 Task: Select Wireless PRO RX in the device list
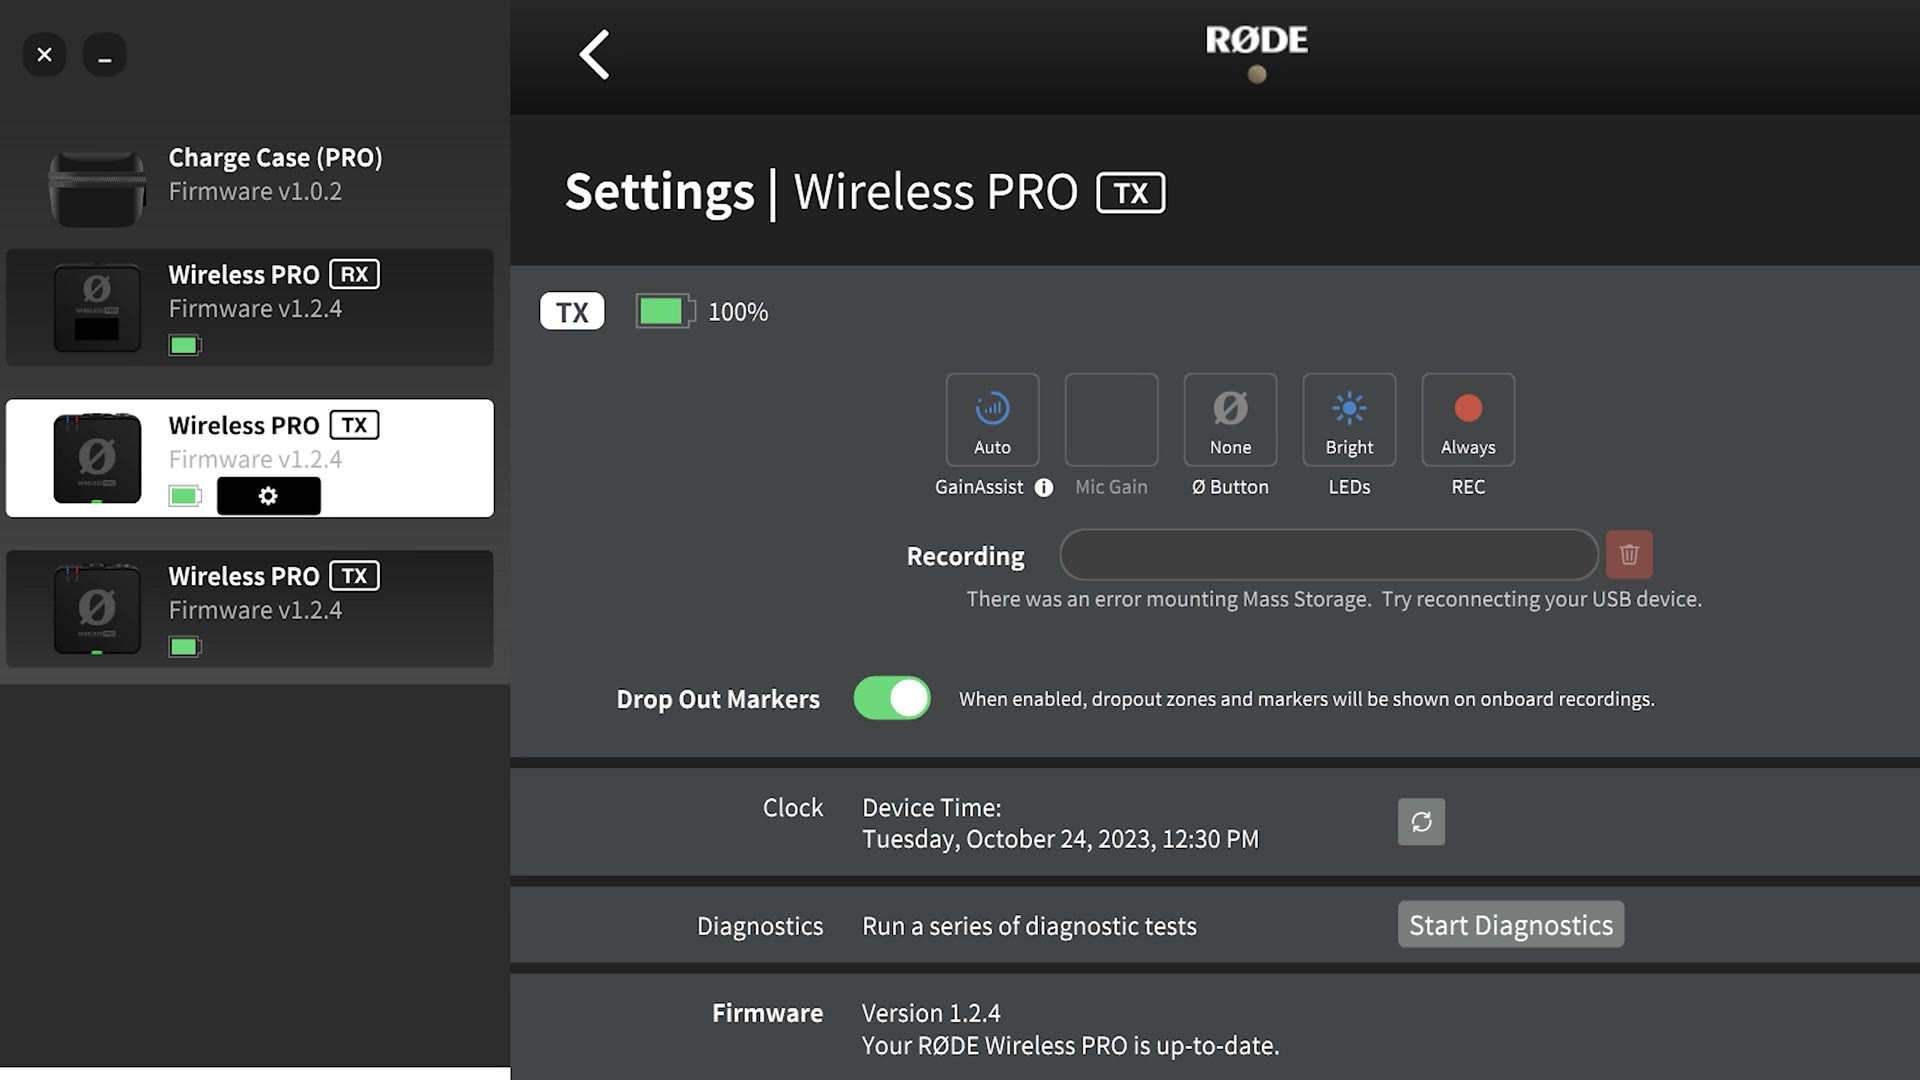click(x=250, y=307)
